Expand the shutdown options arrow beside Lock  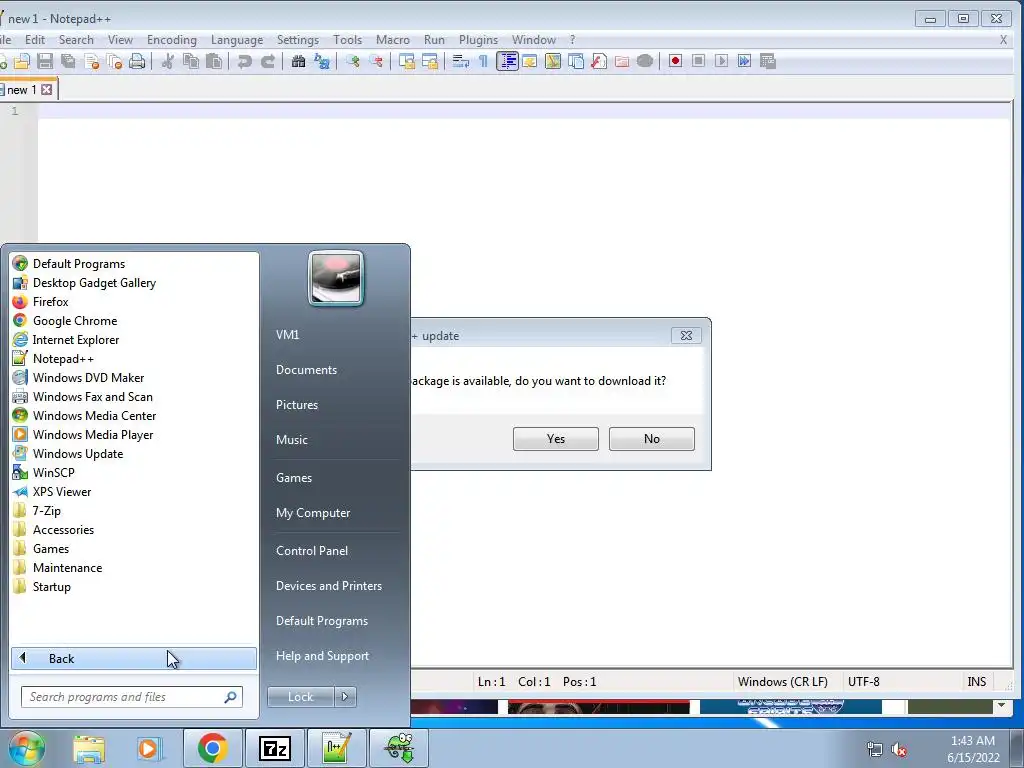pos(345,697)
